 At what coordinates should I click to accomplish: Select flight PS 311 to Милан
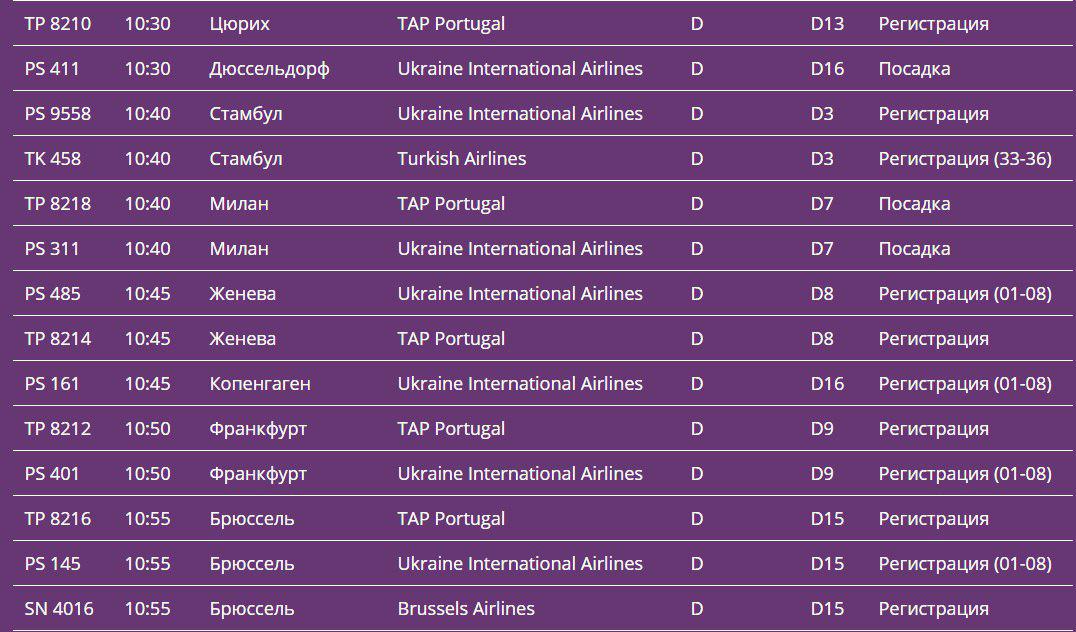pyautogui.click(x=52, y=249)
